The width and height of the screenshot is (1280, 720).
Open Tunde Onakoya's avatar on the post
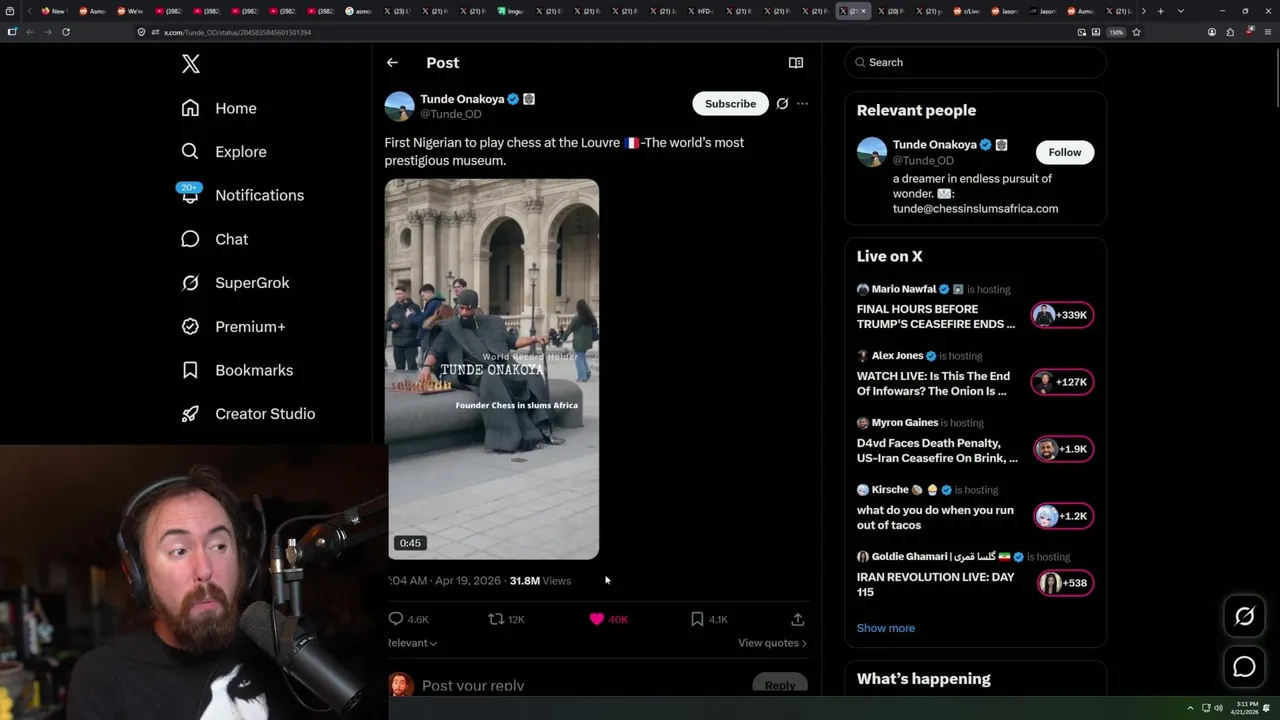coord(399,106)
